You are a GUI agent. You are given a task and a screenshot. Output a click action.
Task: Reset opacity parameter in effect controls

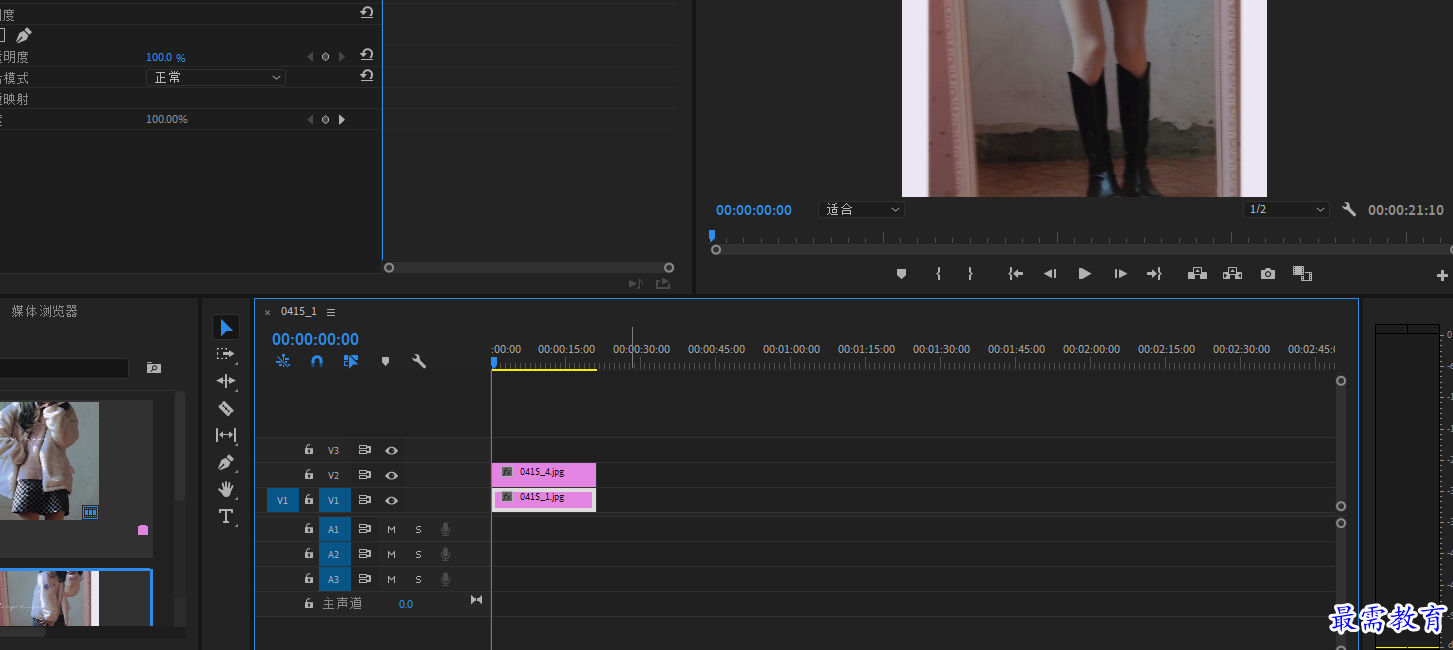click(x=367, y=56)
